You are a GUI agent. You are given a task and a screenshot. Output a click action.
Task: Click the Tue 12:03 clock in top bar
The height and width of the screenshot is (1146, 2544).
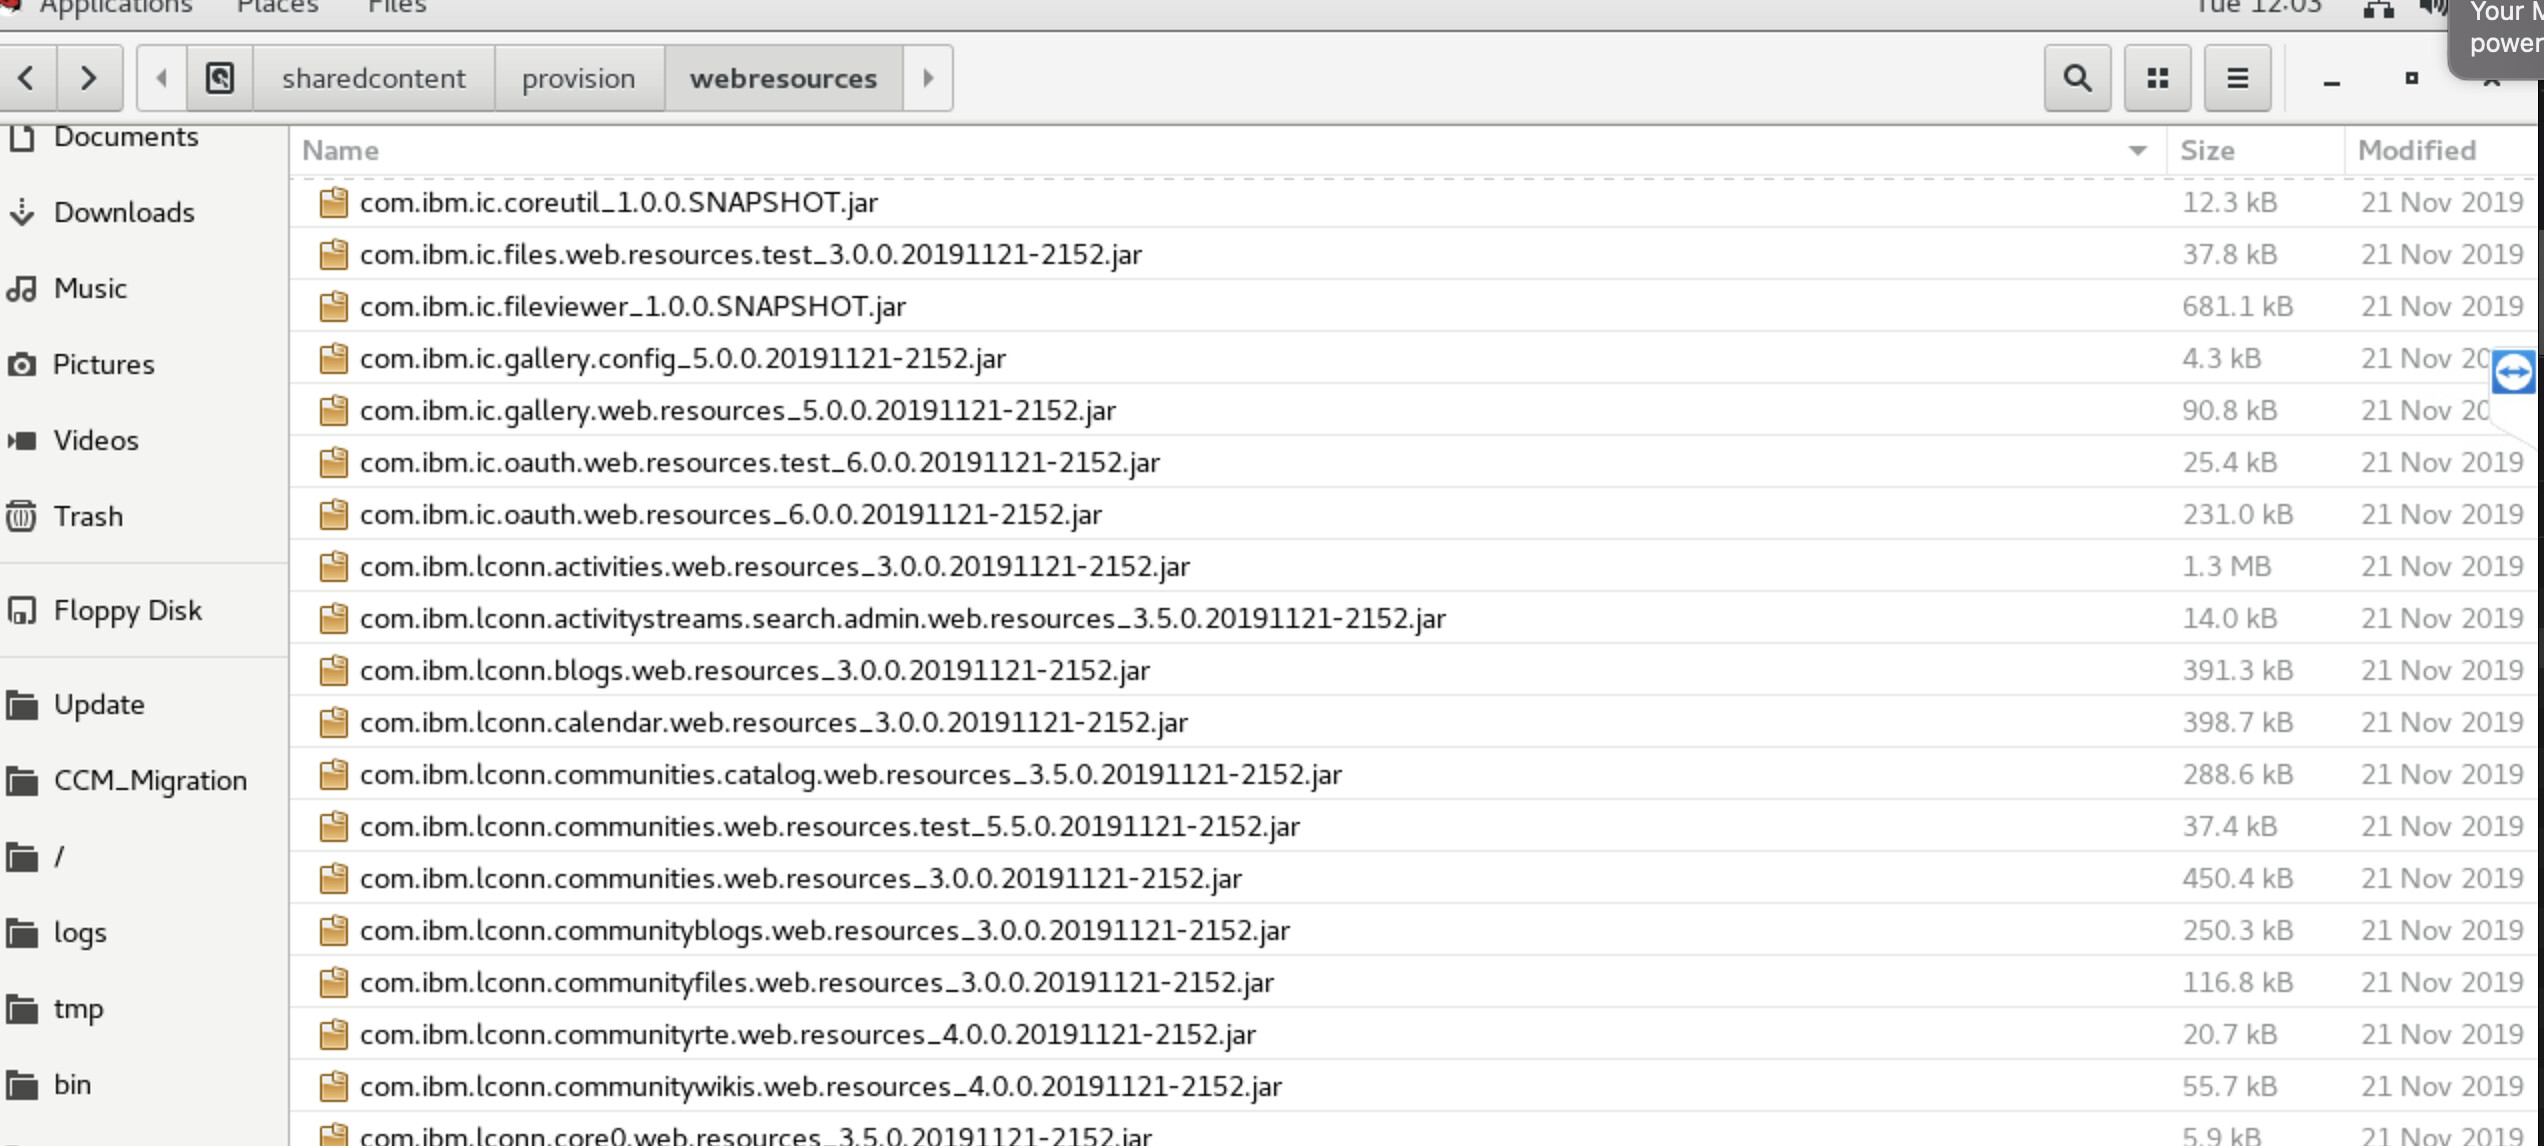tap(2259, 7)
